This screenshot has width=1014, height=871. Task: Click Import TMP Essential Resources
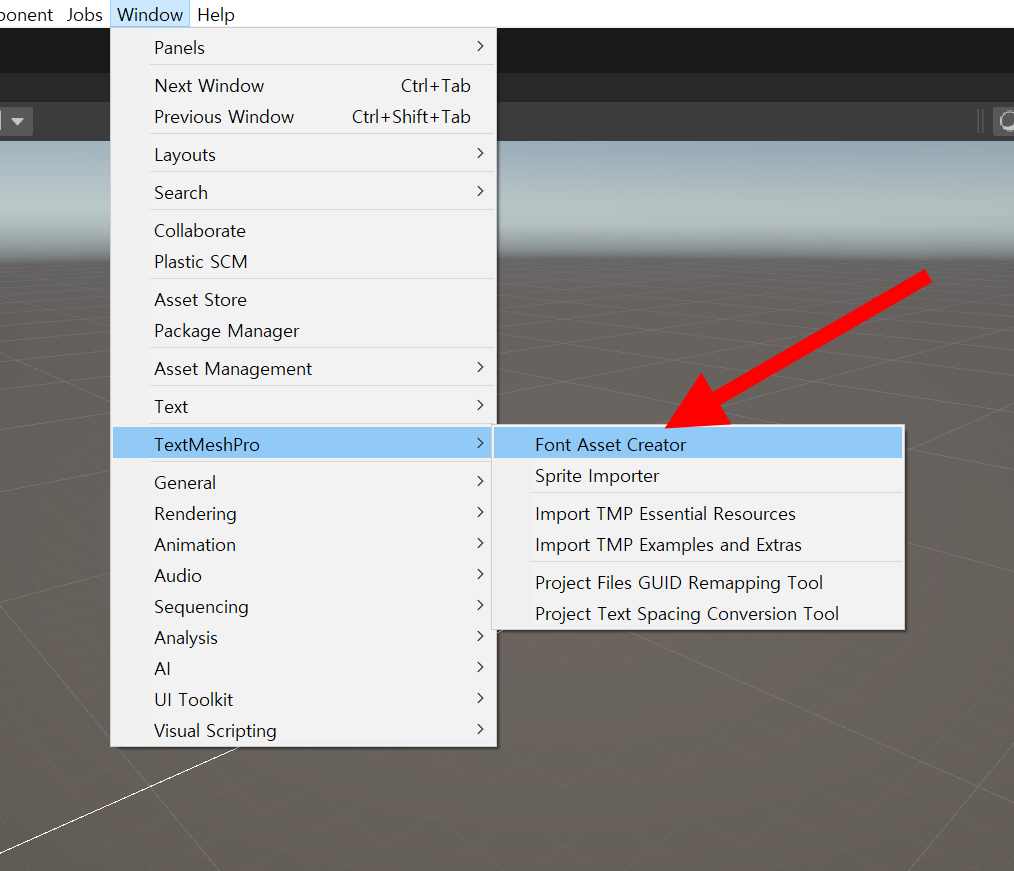point(698,514)
